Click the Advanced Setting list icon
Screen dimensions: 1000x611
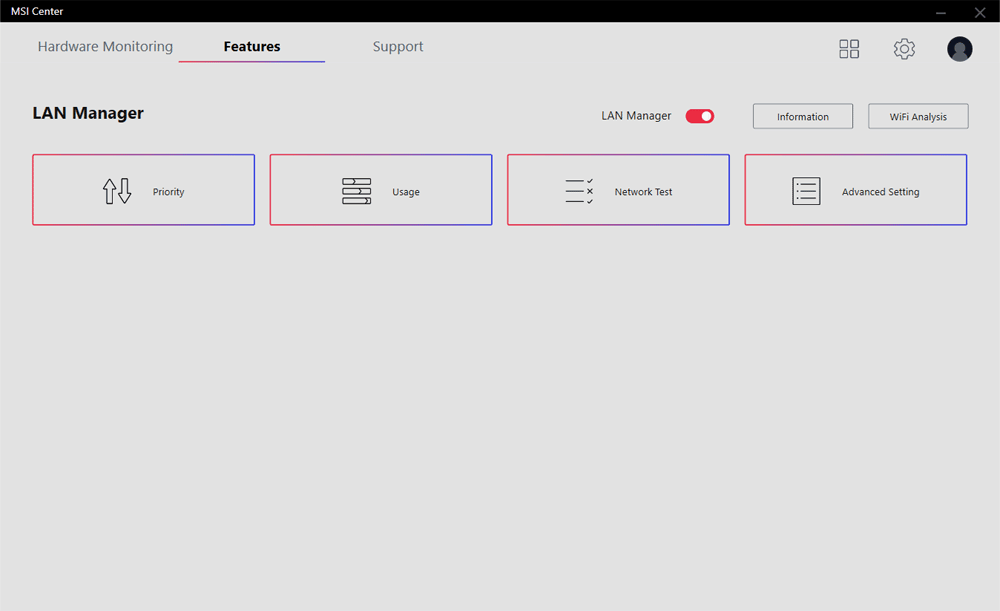click(x=806, y=191)
